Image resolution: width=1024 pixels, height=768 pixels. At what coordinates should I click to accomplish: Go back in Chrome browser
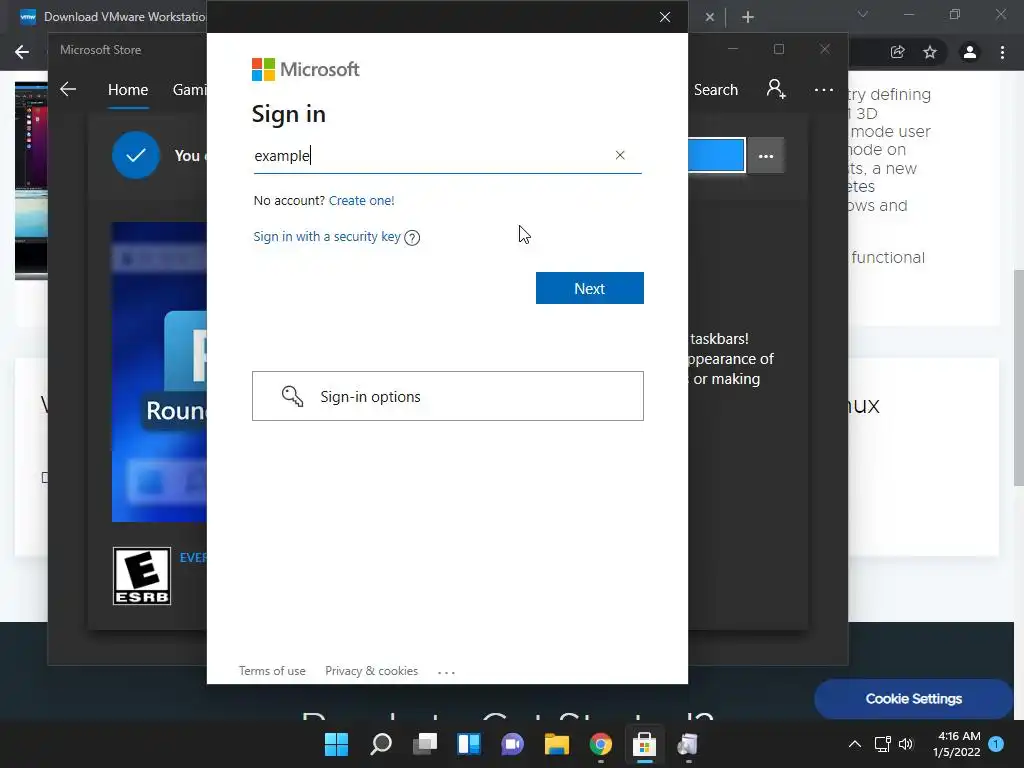coord(22,52)
